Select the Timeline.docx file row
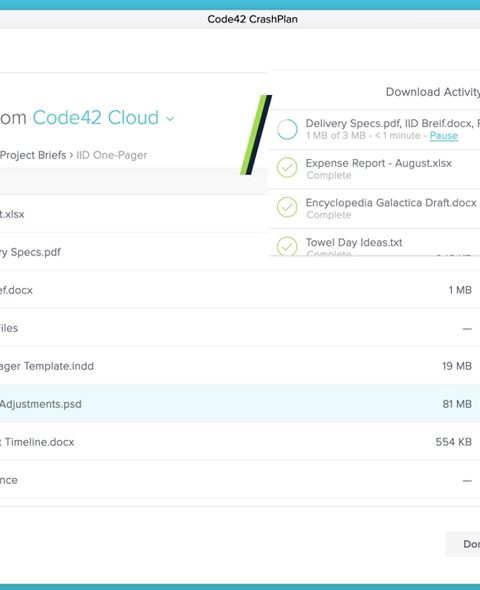This screenshot has height=590, width=480. pyautogui.click(x=240, y=442)
